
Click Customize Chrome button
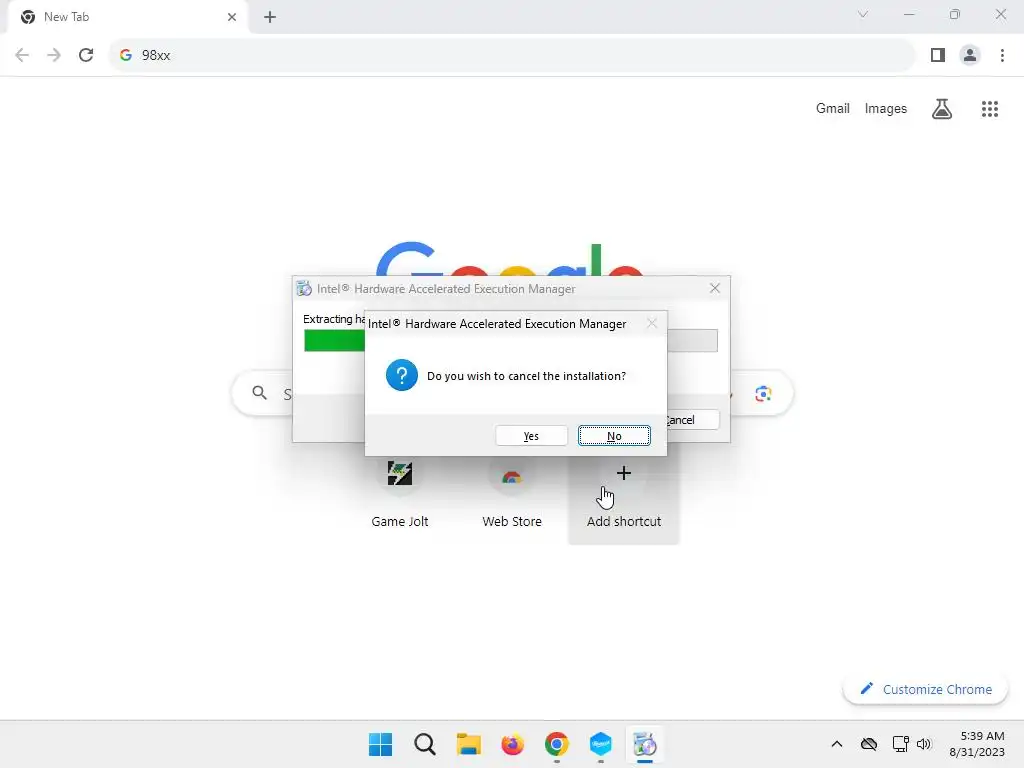[x=925, y=689]
